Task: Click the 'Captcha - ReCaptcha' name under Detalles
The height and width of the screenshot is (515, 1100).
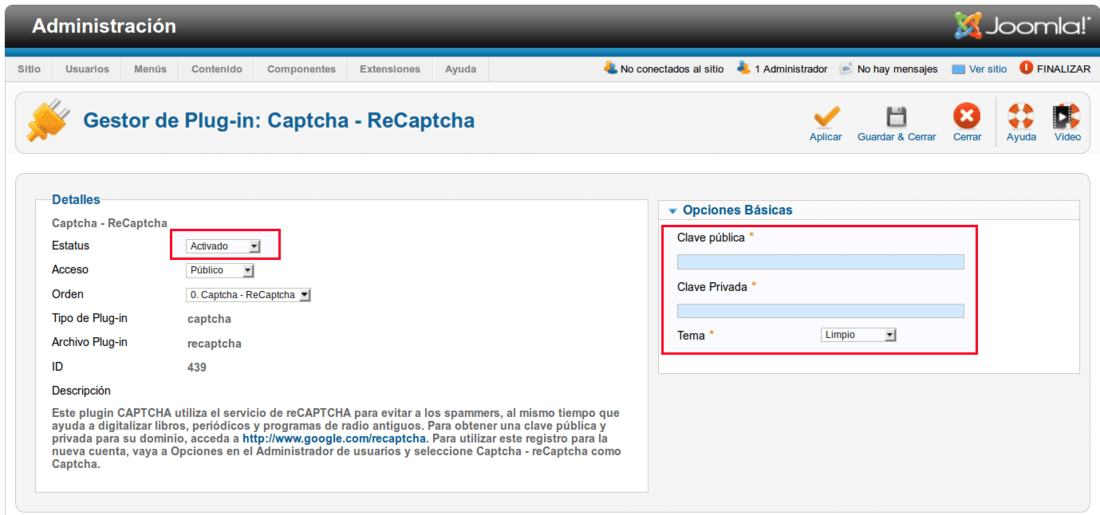Action: pos(109,223)
